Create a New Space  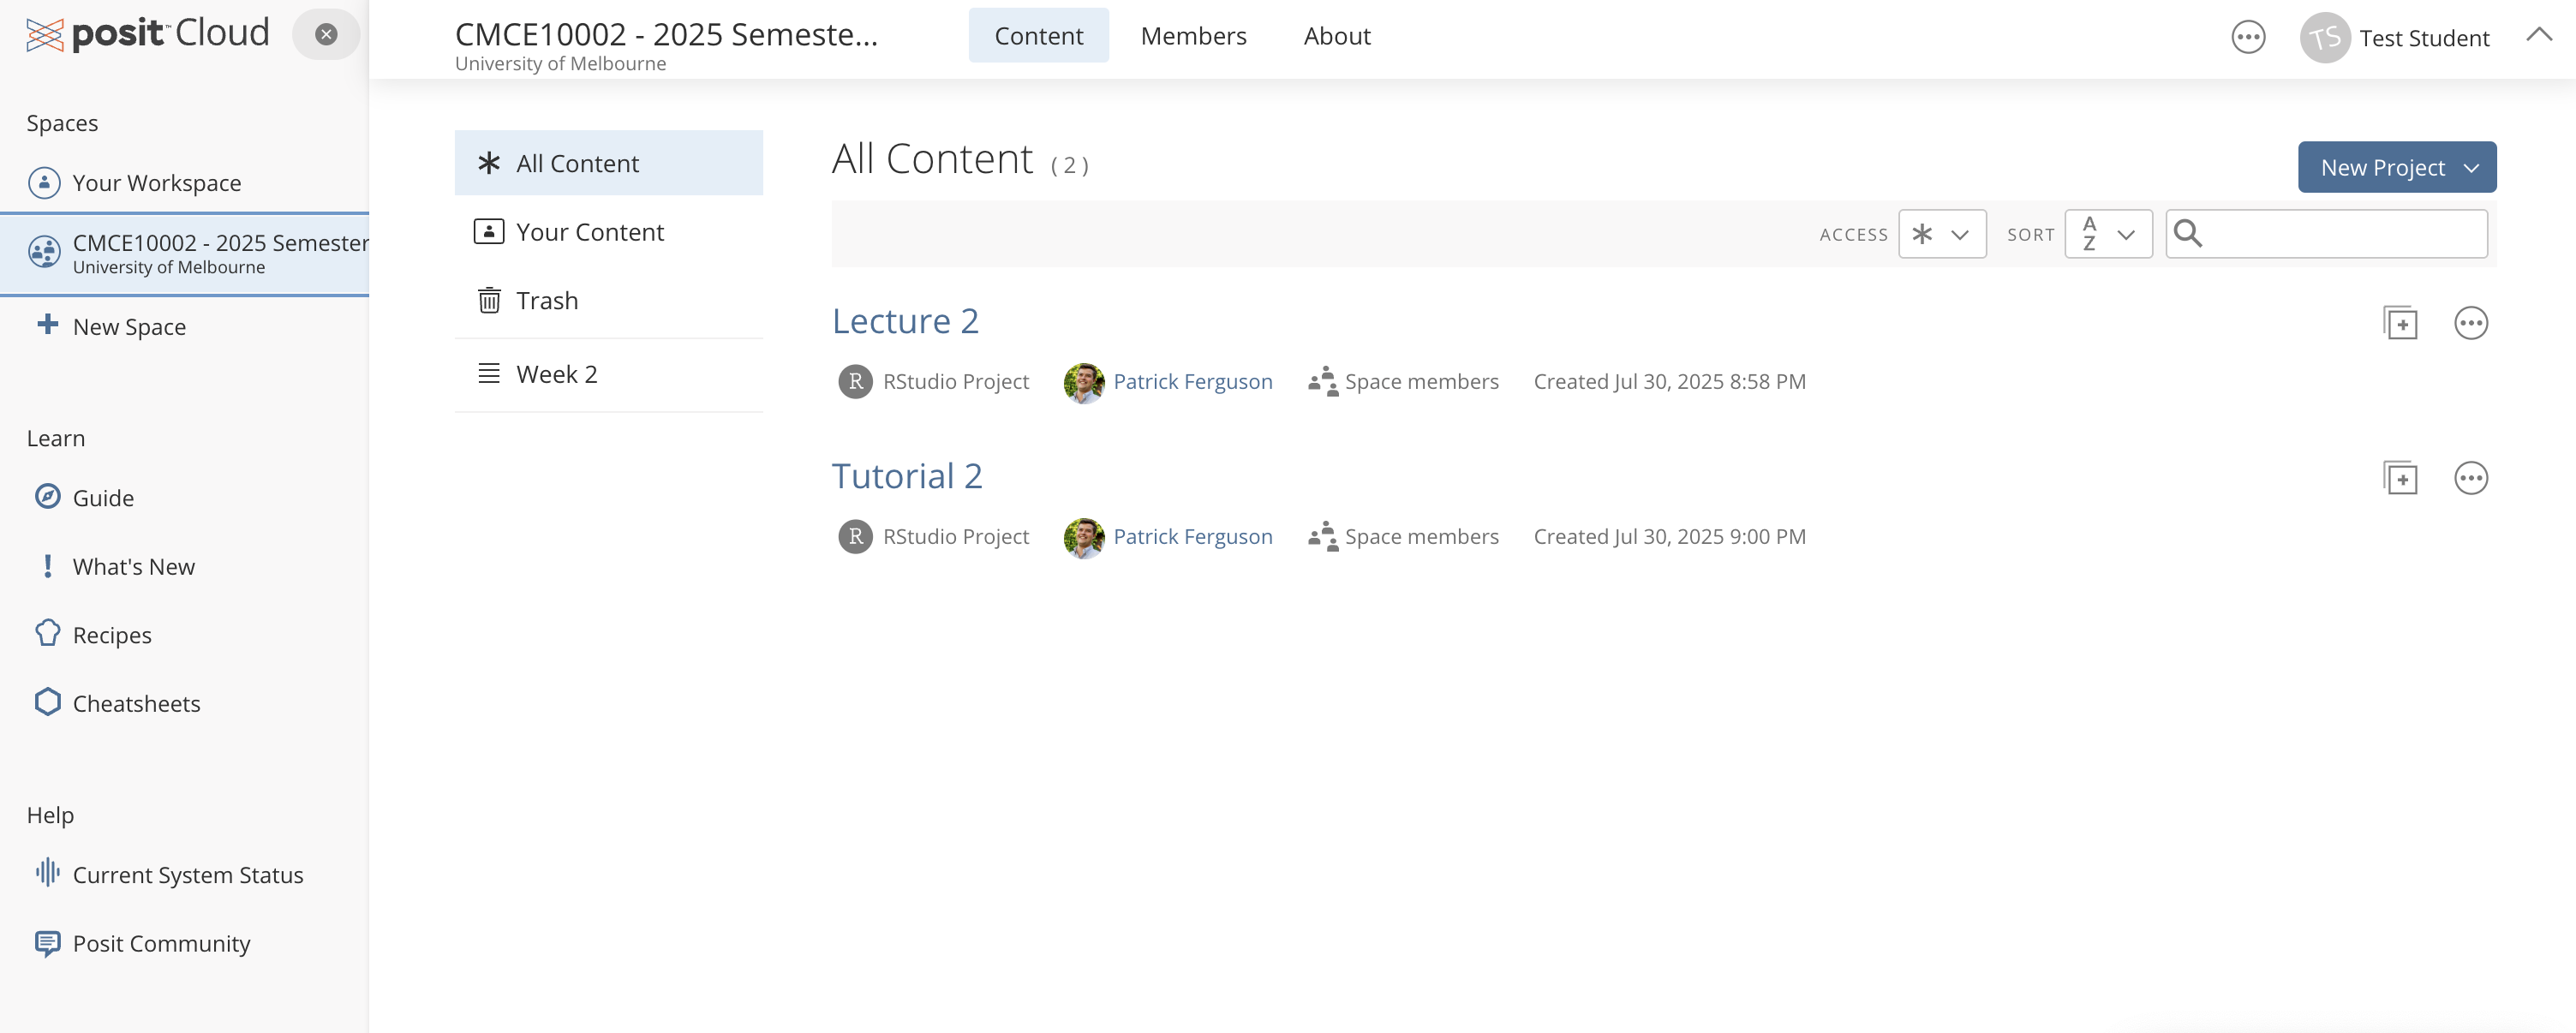tap(129, 326)
